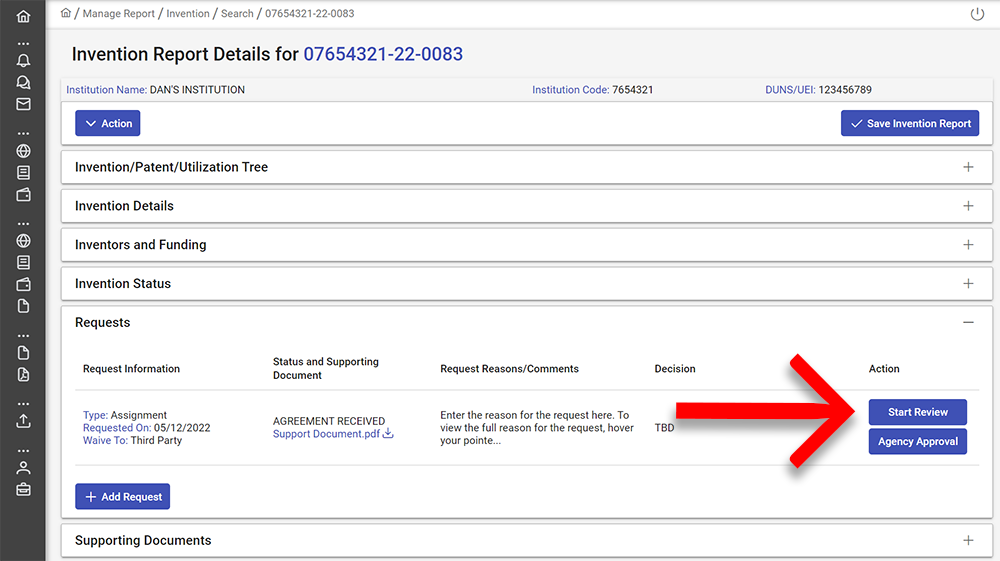Open the chat messages icon in sidebar
This screenshot has width=1000, height=561.
[23, 82]
